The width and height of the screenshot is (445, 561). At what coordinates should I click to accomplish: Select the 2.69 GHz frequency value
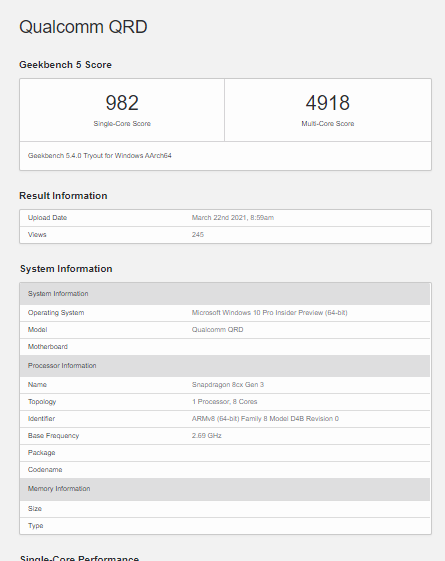207,436
